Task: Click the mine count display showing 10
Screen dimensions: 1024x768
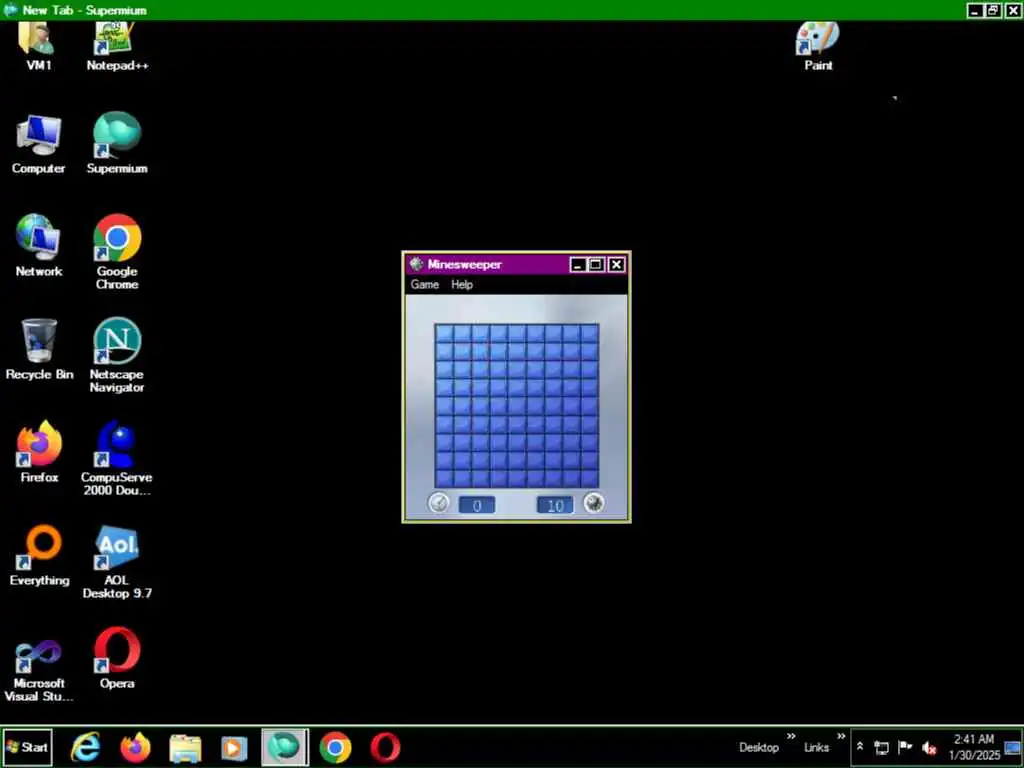Action: (x=555, y=505)
